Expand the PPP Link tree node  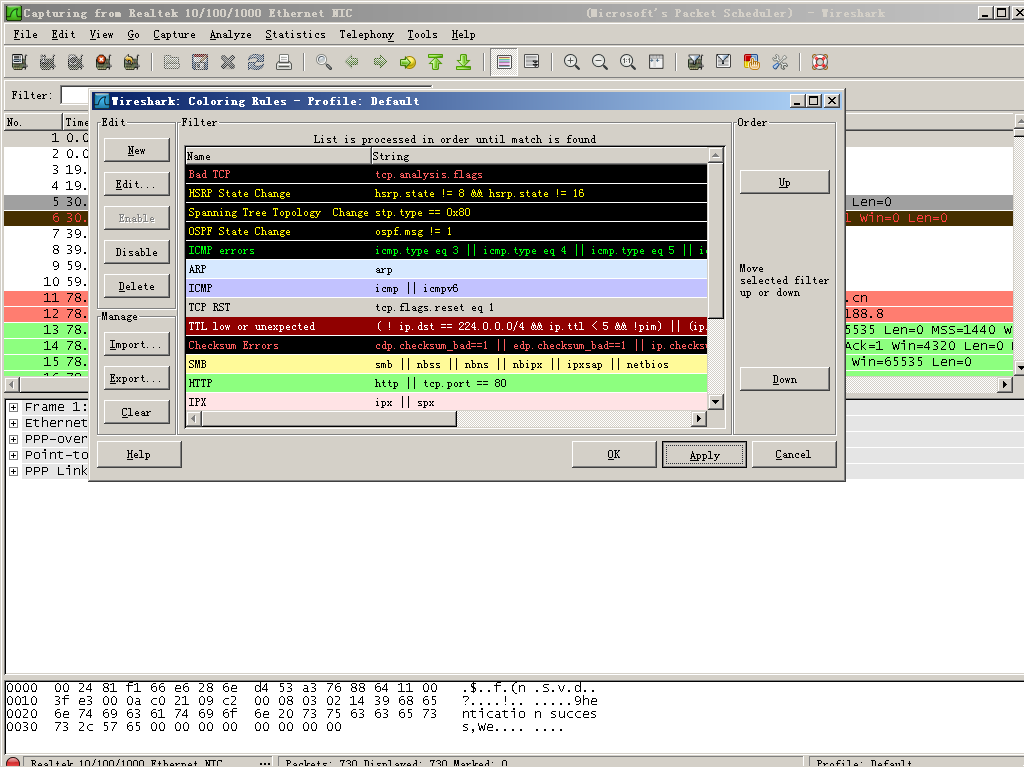pyautogui.click(x=13, y=471)
